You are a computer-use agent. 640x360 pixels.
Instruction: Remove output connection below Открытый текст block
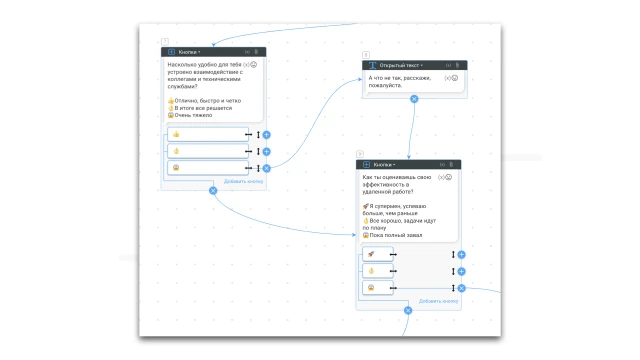[414, 99]
